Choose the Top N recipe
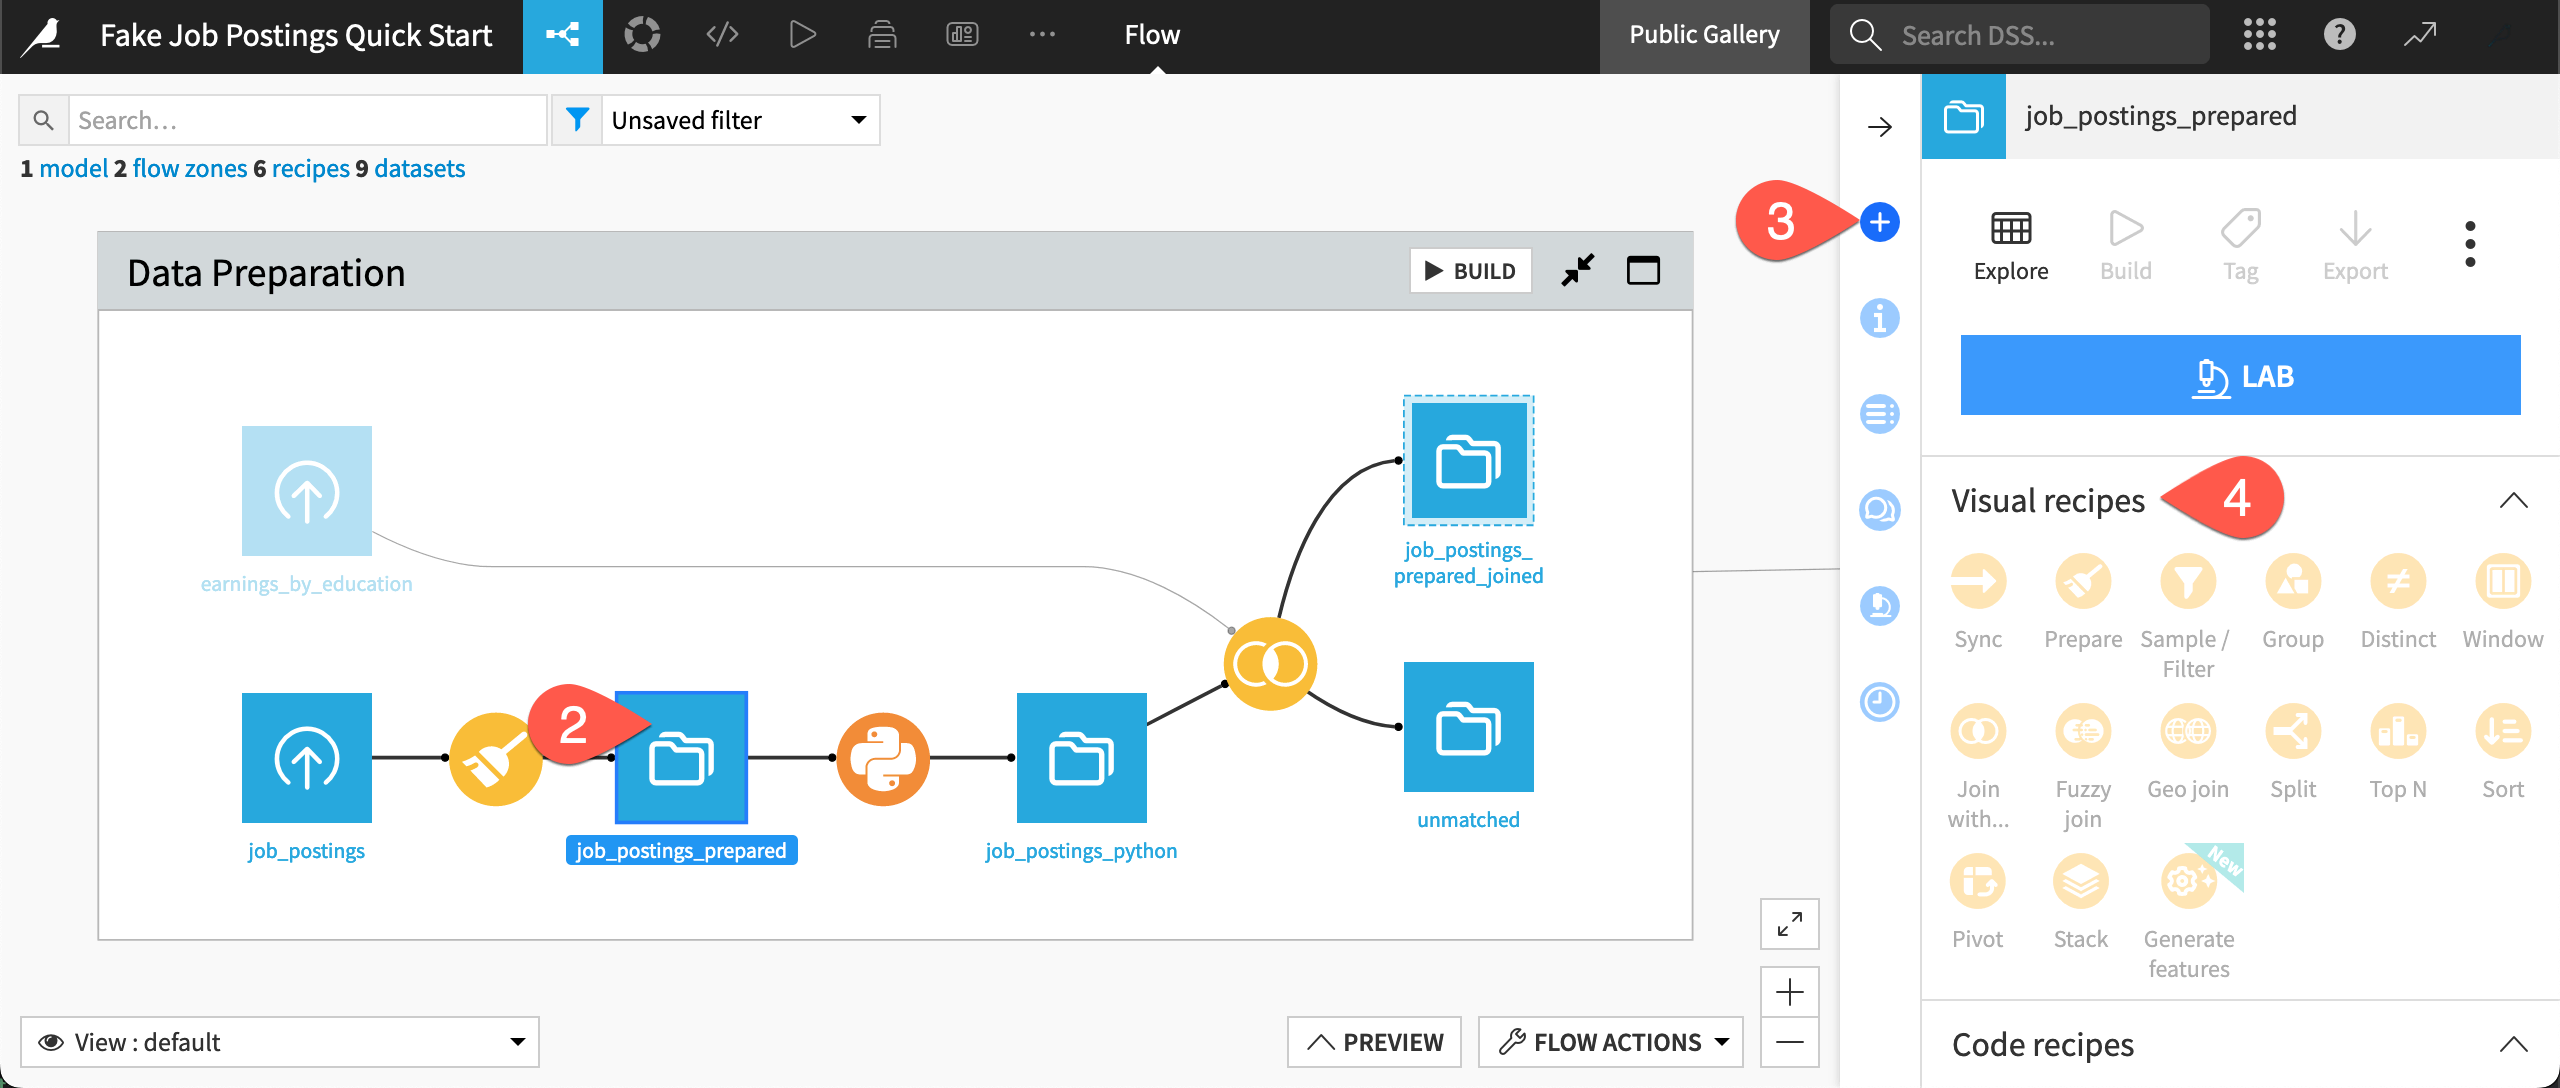 [x=2398, y=752]
